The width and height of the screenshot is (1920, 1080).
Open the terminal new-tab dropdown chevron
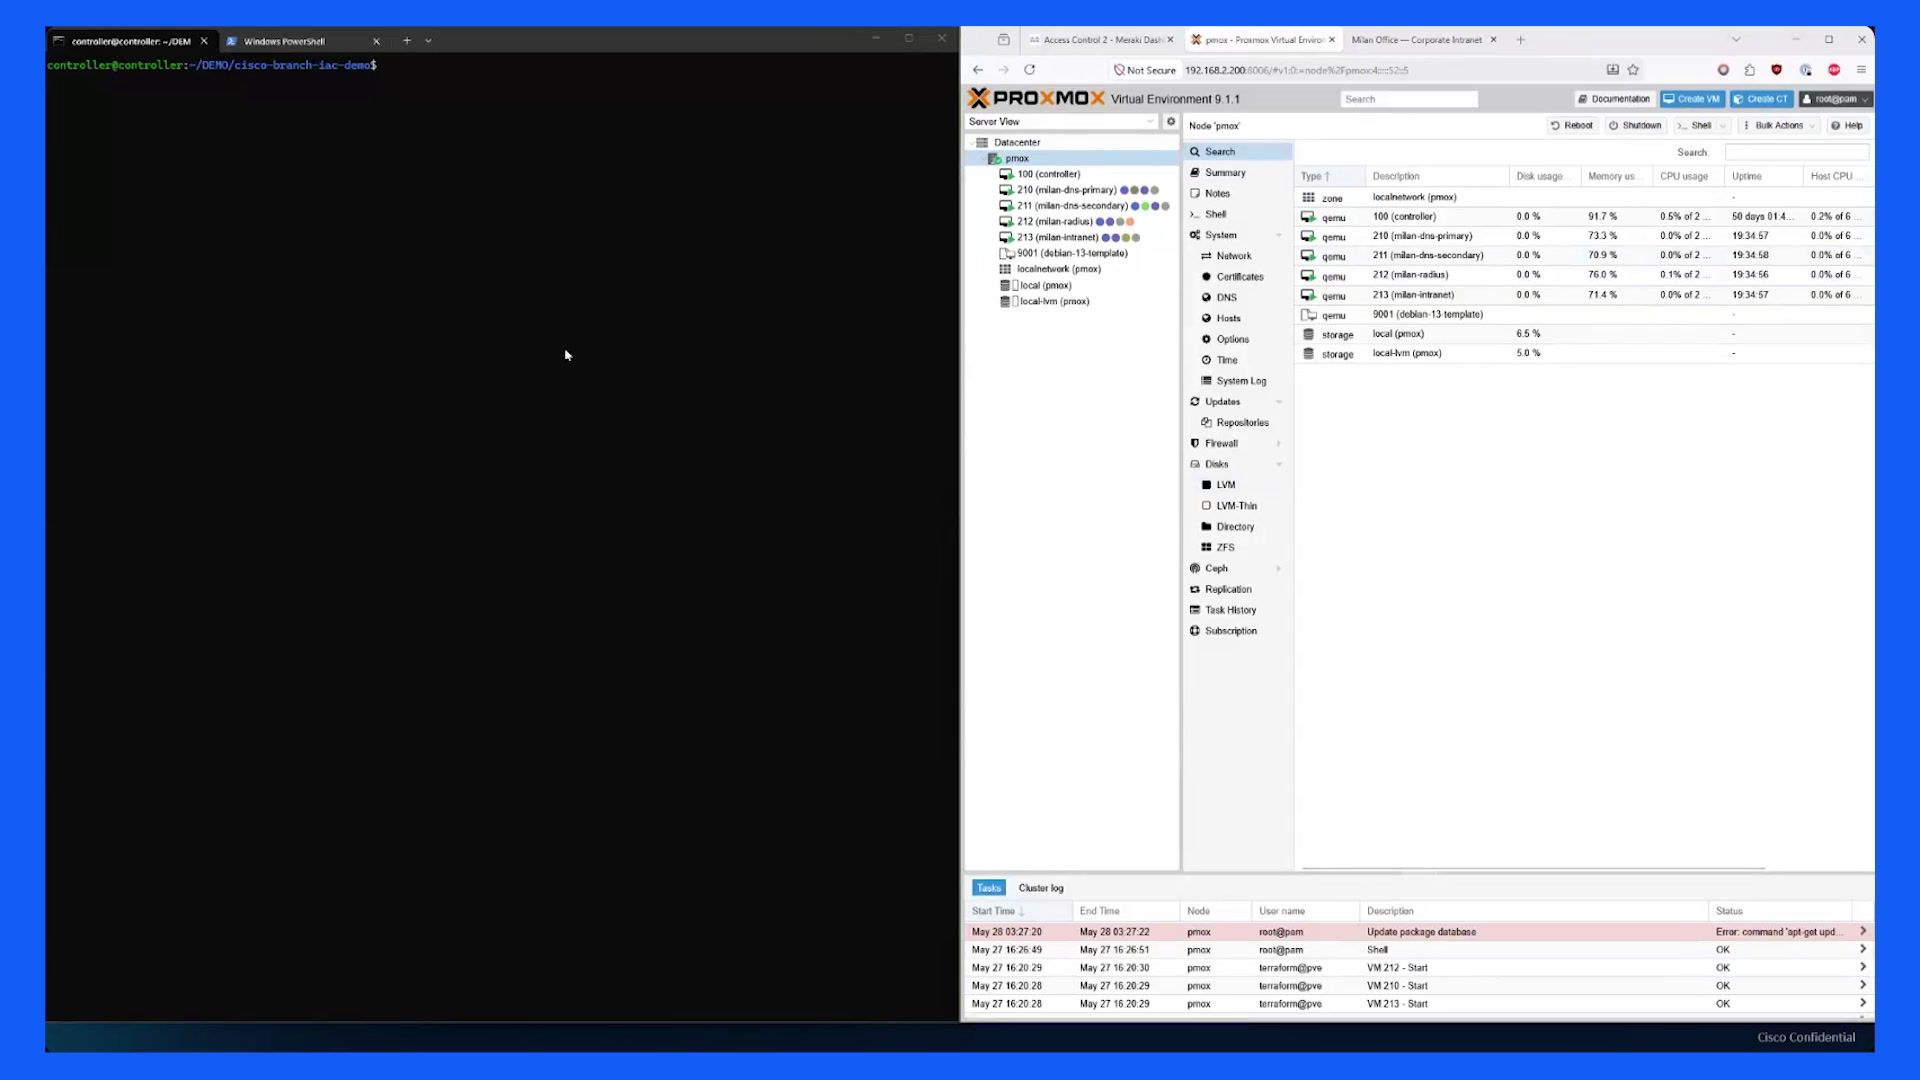click(x=428, y=41)
